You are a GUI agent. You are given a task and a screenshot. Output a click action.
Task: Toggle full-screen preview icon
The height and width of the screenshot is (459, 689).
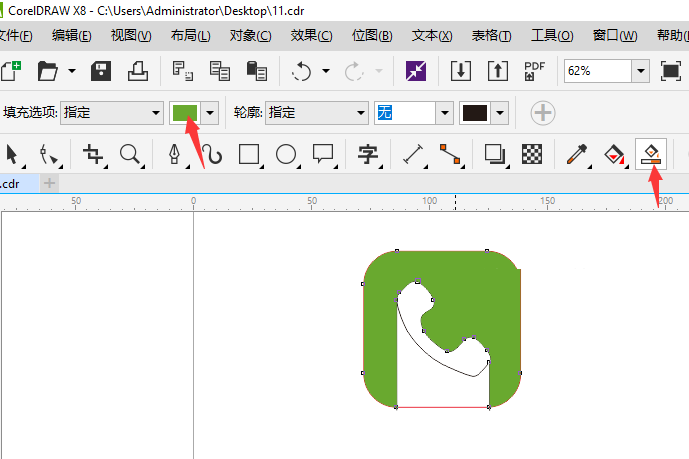coord(671,71)
